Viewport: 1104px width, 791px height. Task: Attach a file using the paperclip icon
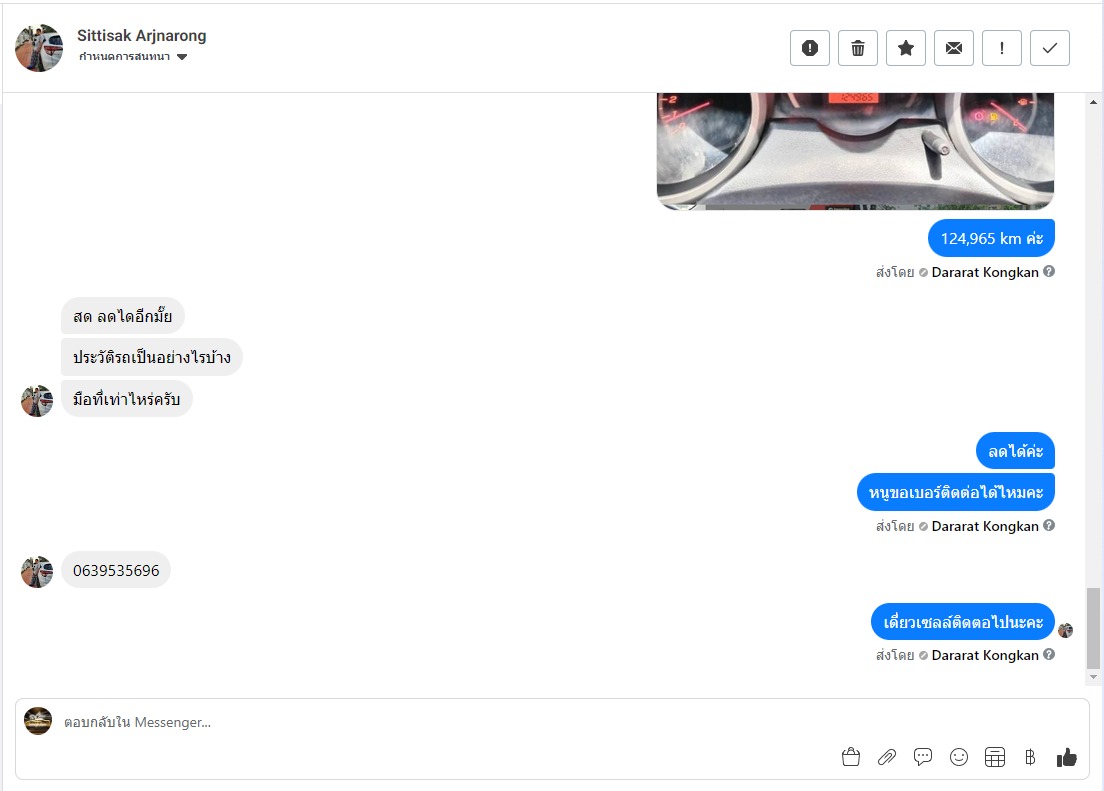[886, 757]
